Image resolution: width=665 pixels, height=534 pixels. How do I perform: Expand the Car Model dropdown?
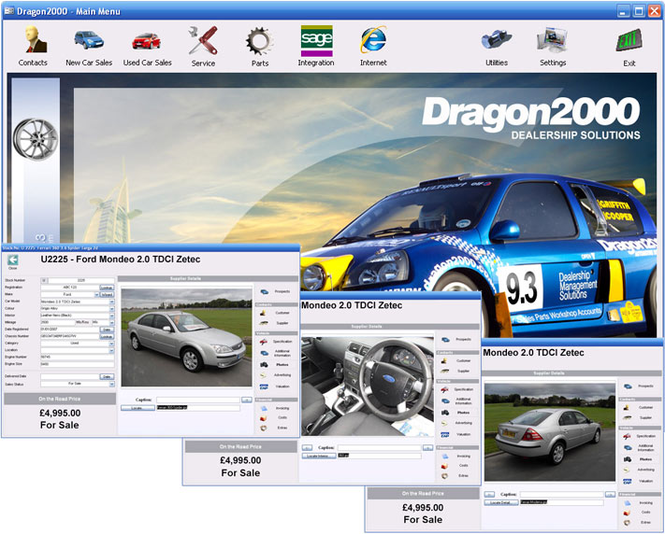[112, 302]
